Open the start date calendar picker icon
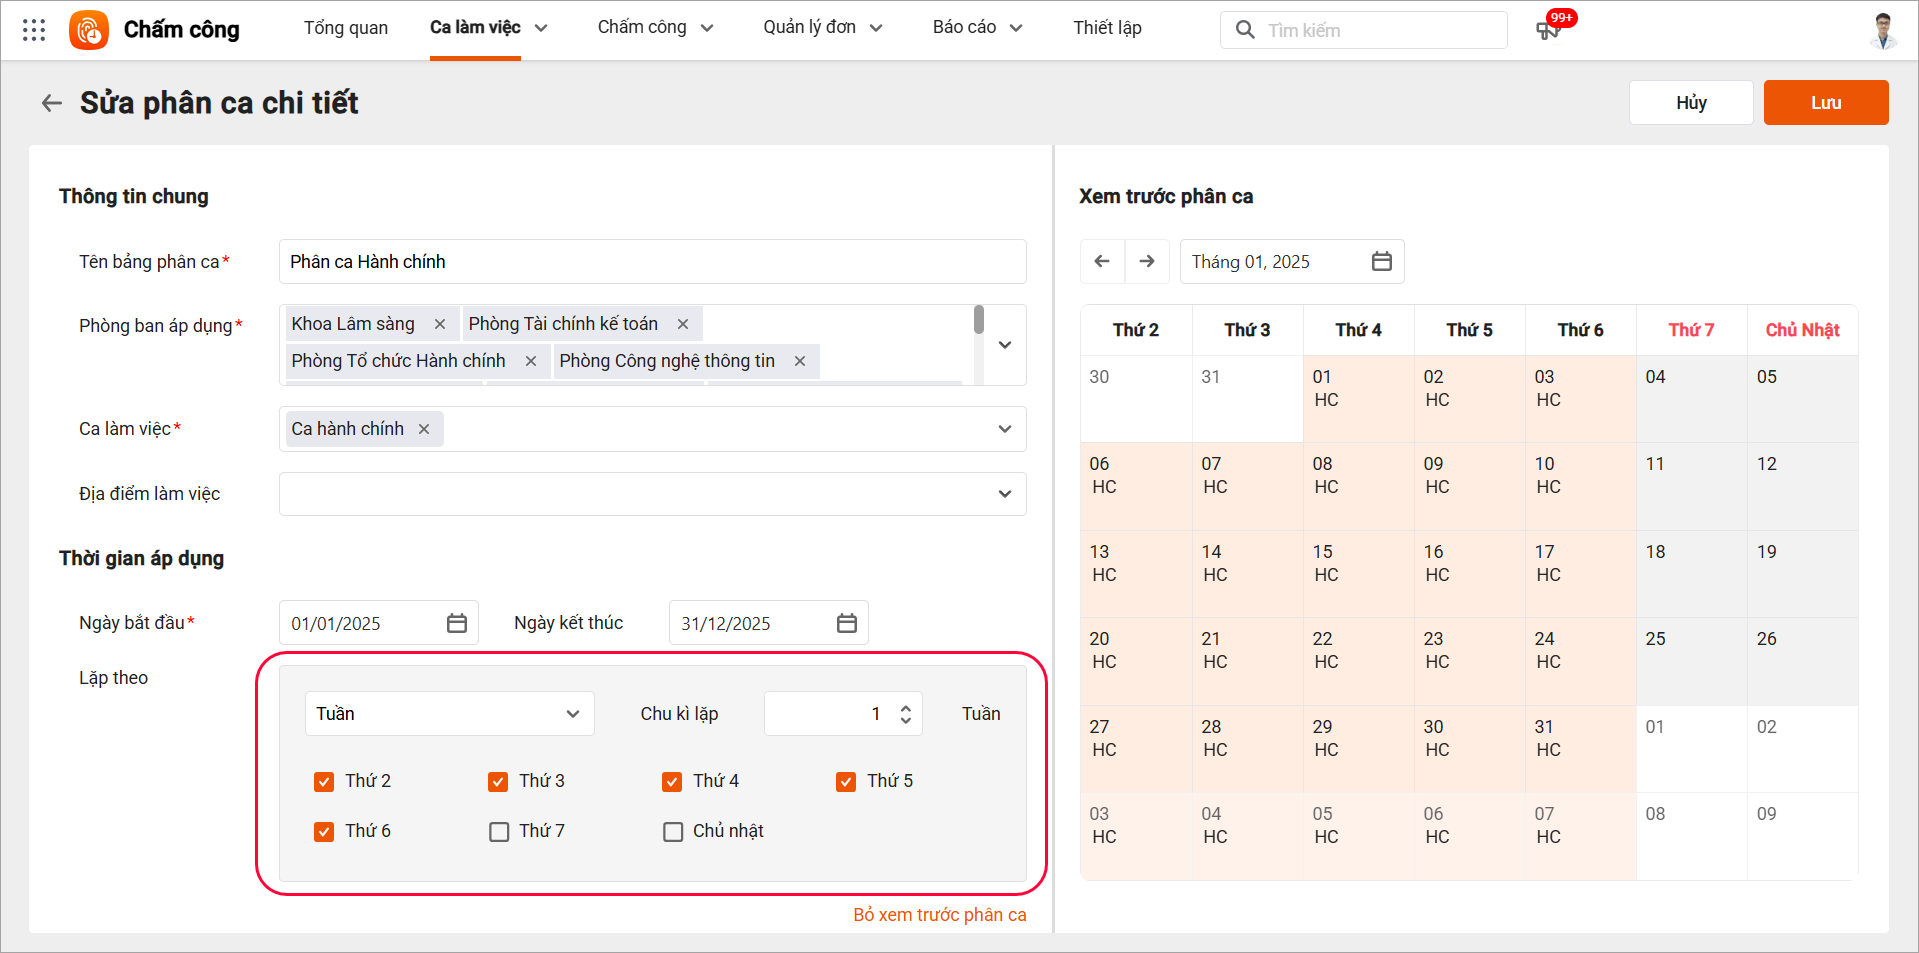The image size is (1919, 953). 457,623
